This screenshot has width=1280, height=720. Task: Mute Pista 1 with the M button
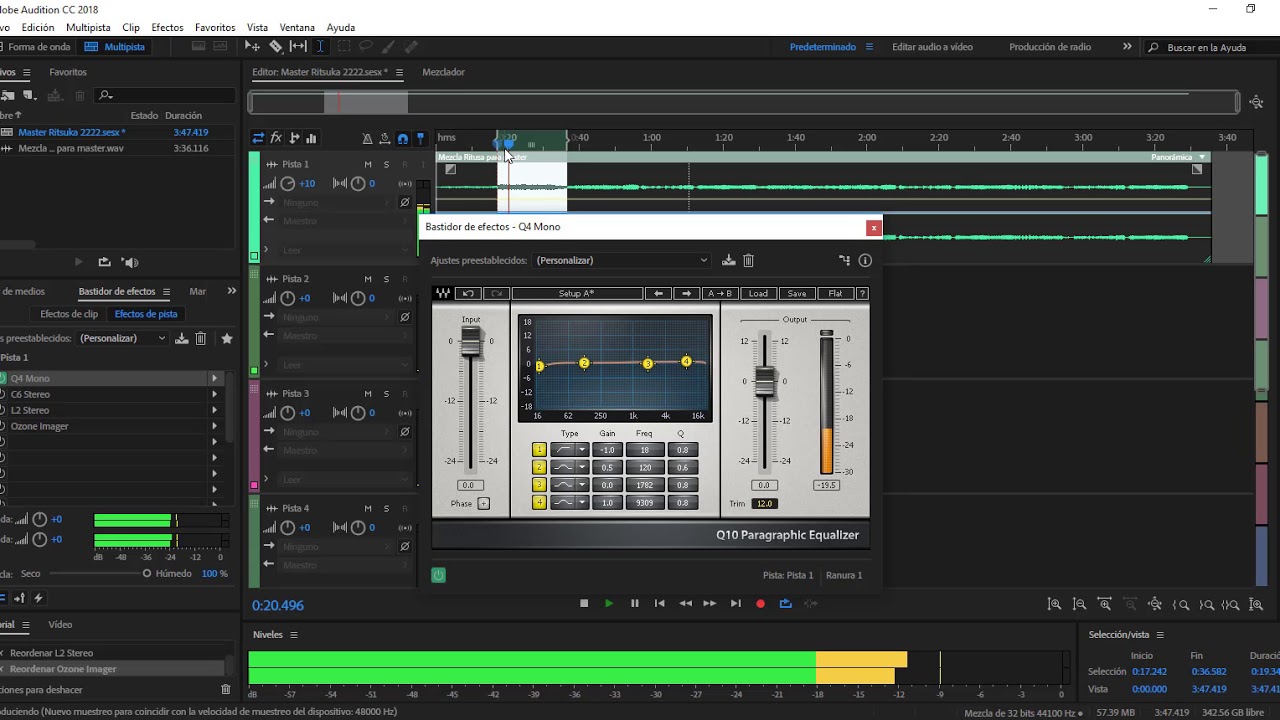[368, 164]
